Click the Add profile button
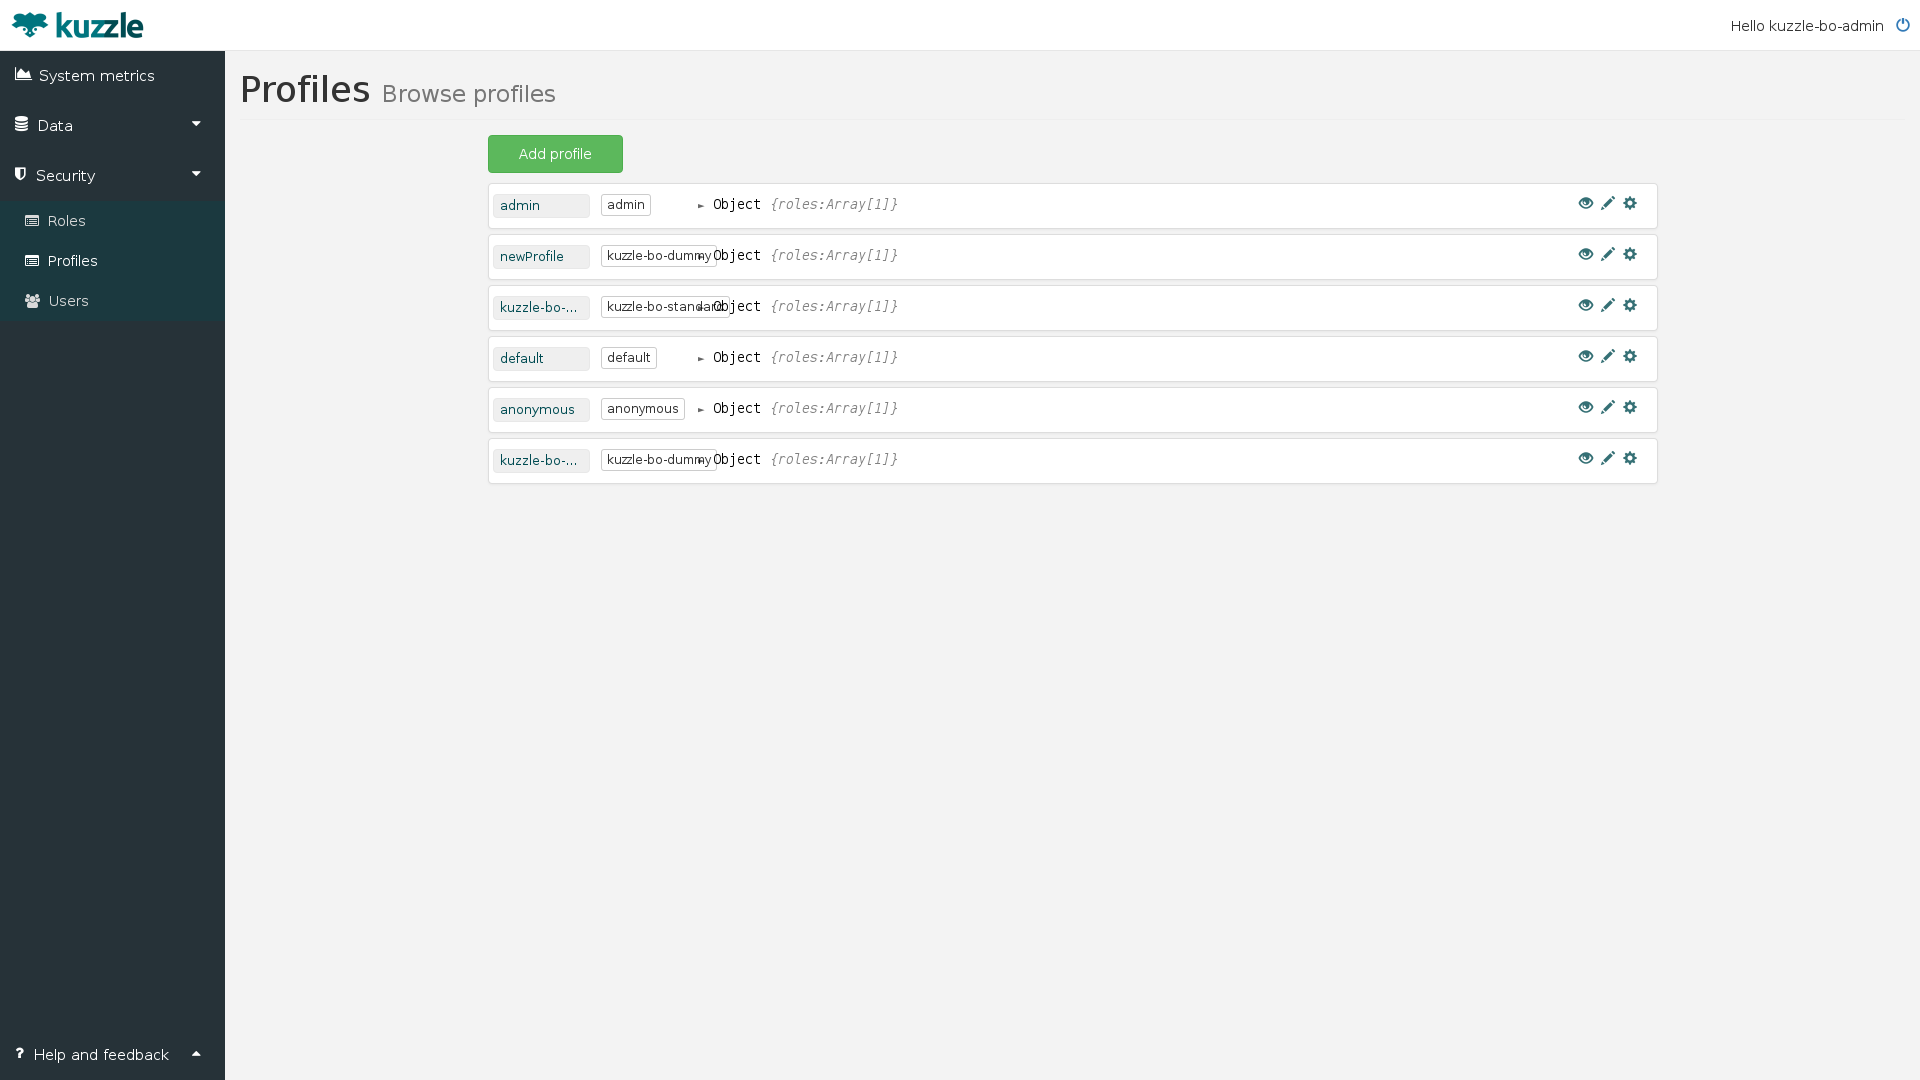 (x=555, y=154)
